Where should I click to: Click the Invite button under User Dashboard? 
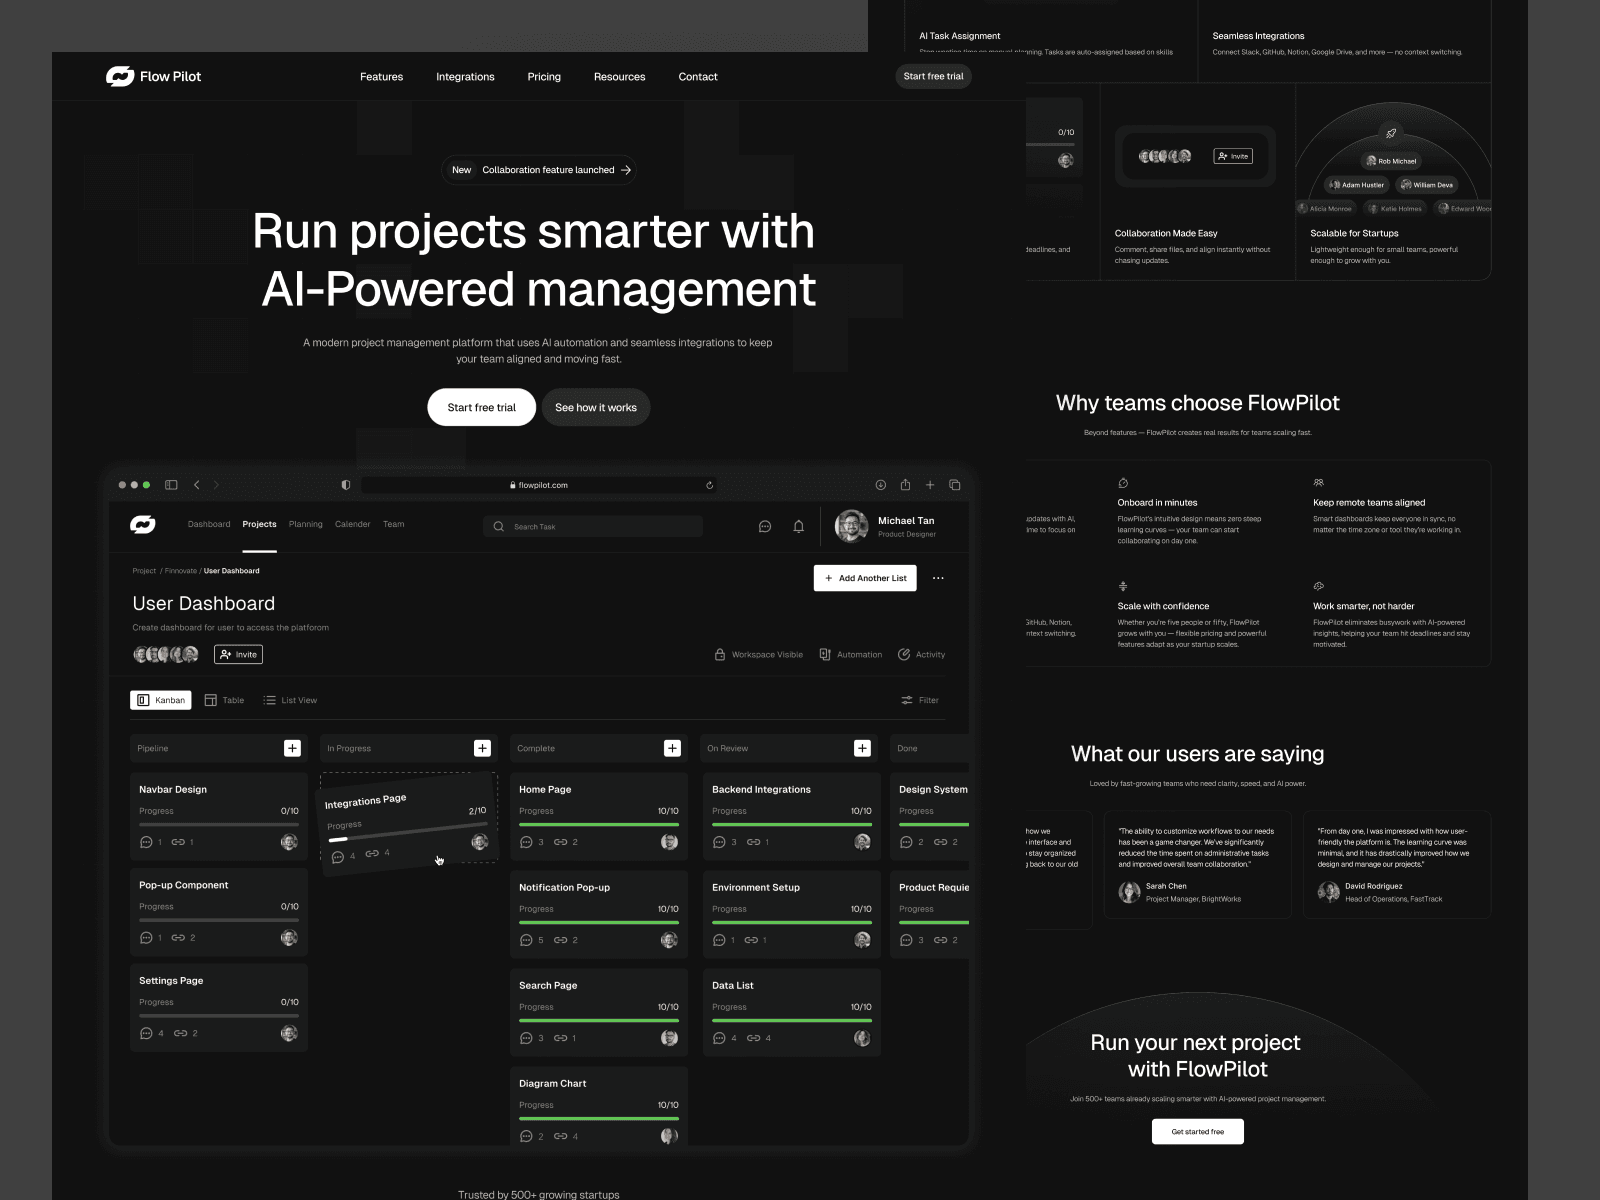point(239,654)
